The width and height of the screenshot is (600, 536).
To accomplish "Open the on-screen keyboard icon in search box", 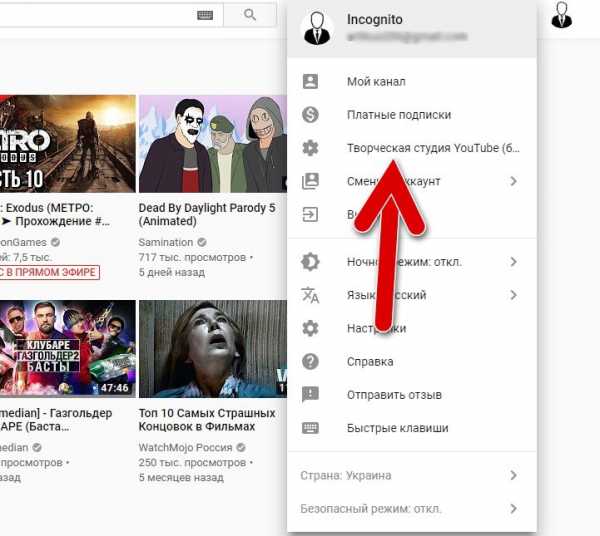I will [x=205, y=15].
